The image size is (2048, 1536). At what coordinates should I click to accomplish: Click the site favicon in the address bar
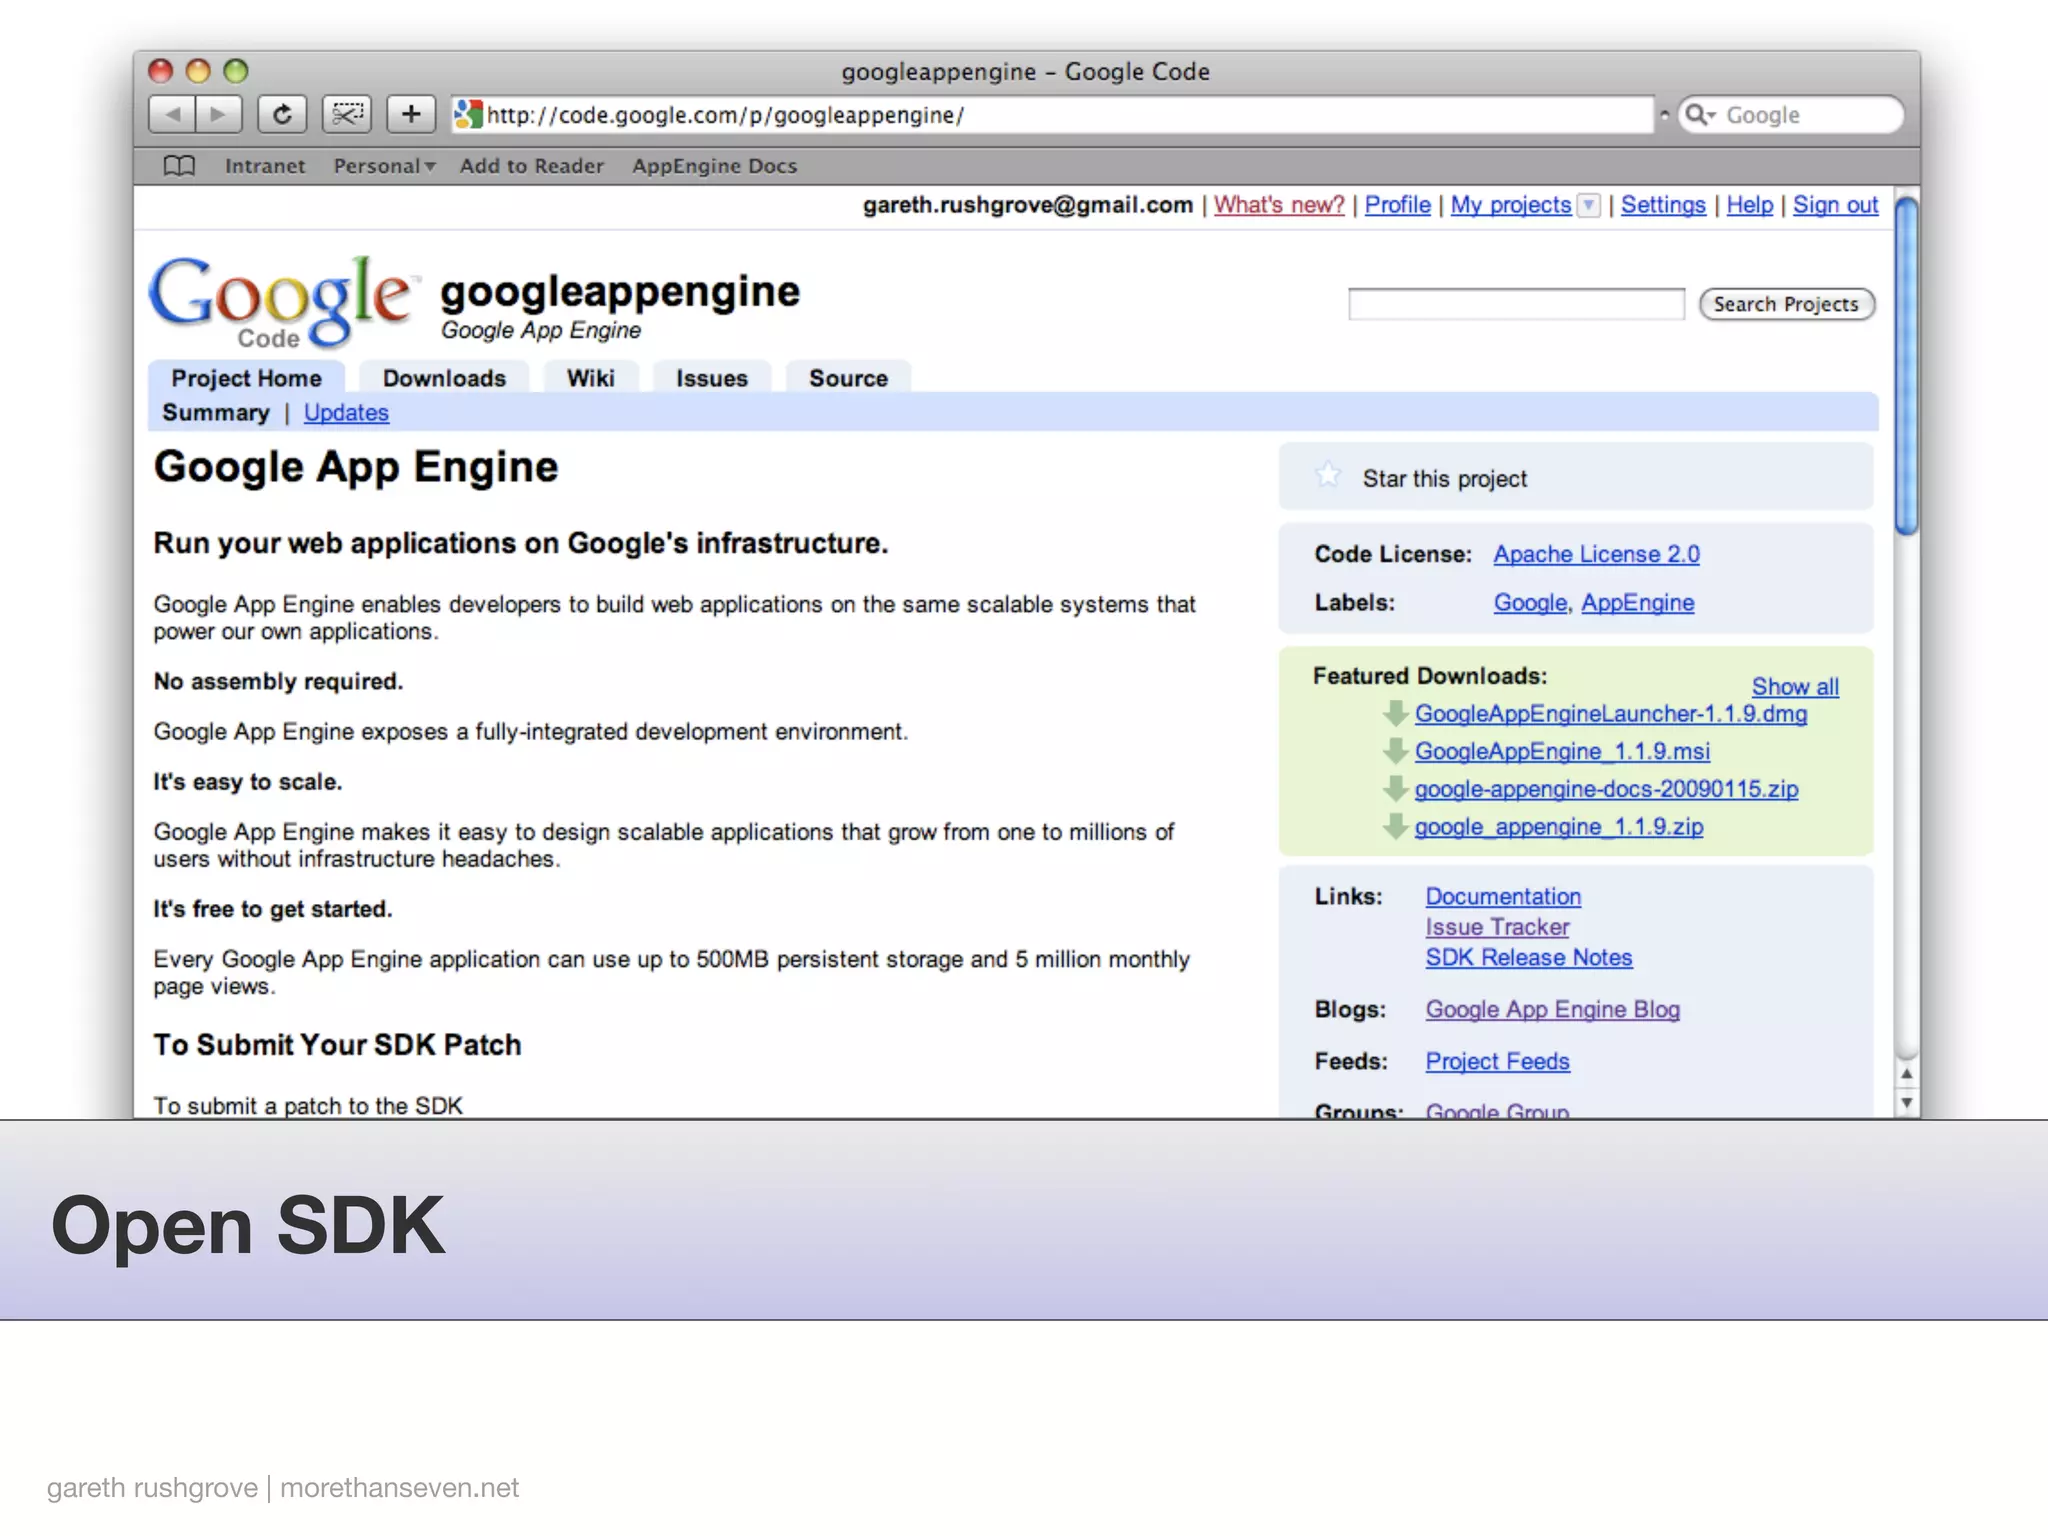(468, 115)
